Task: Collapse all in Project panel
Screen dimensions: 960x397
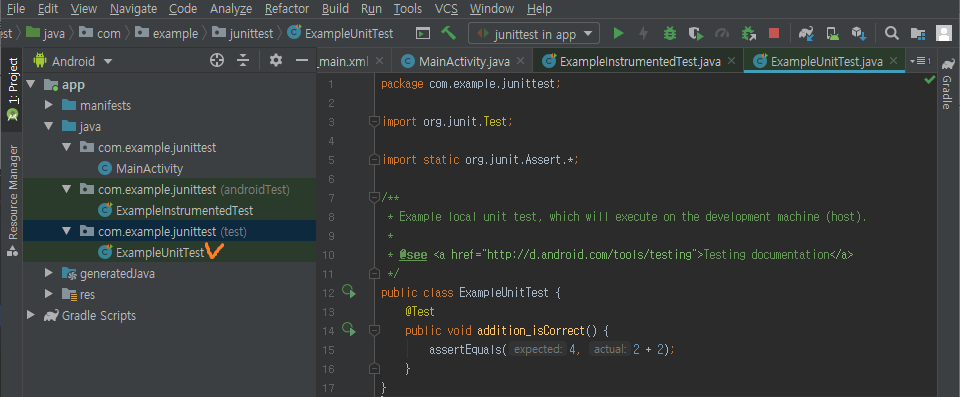Action: pos(243,60)
